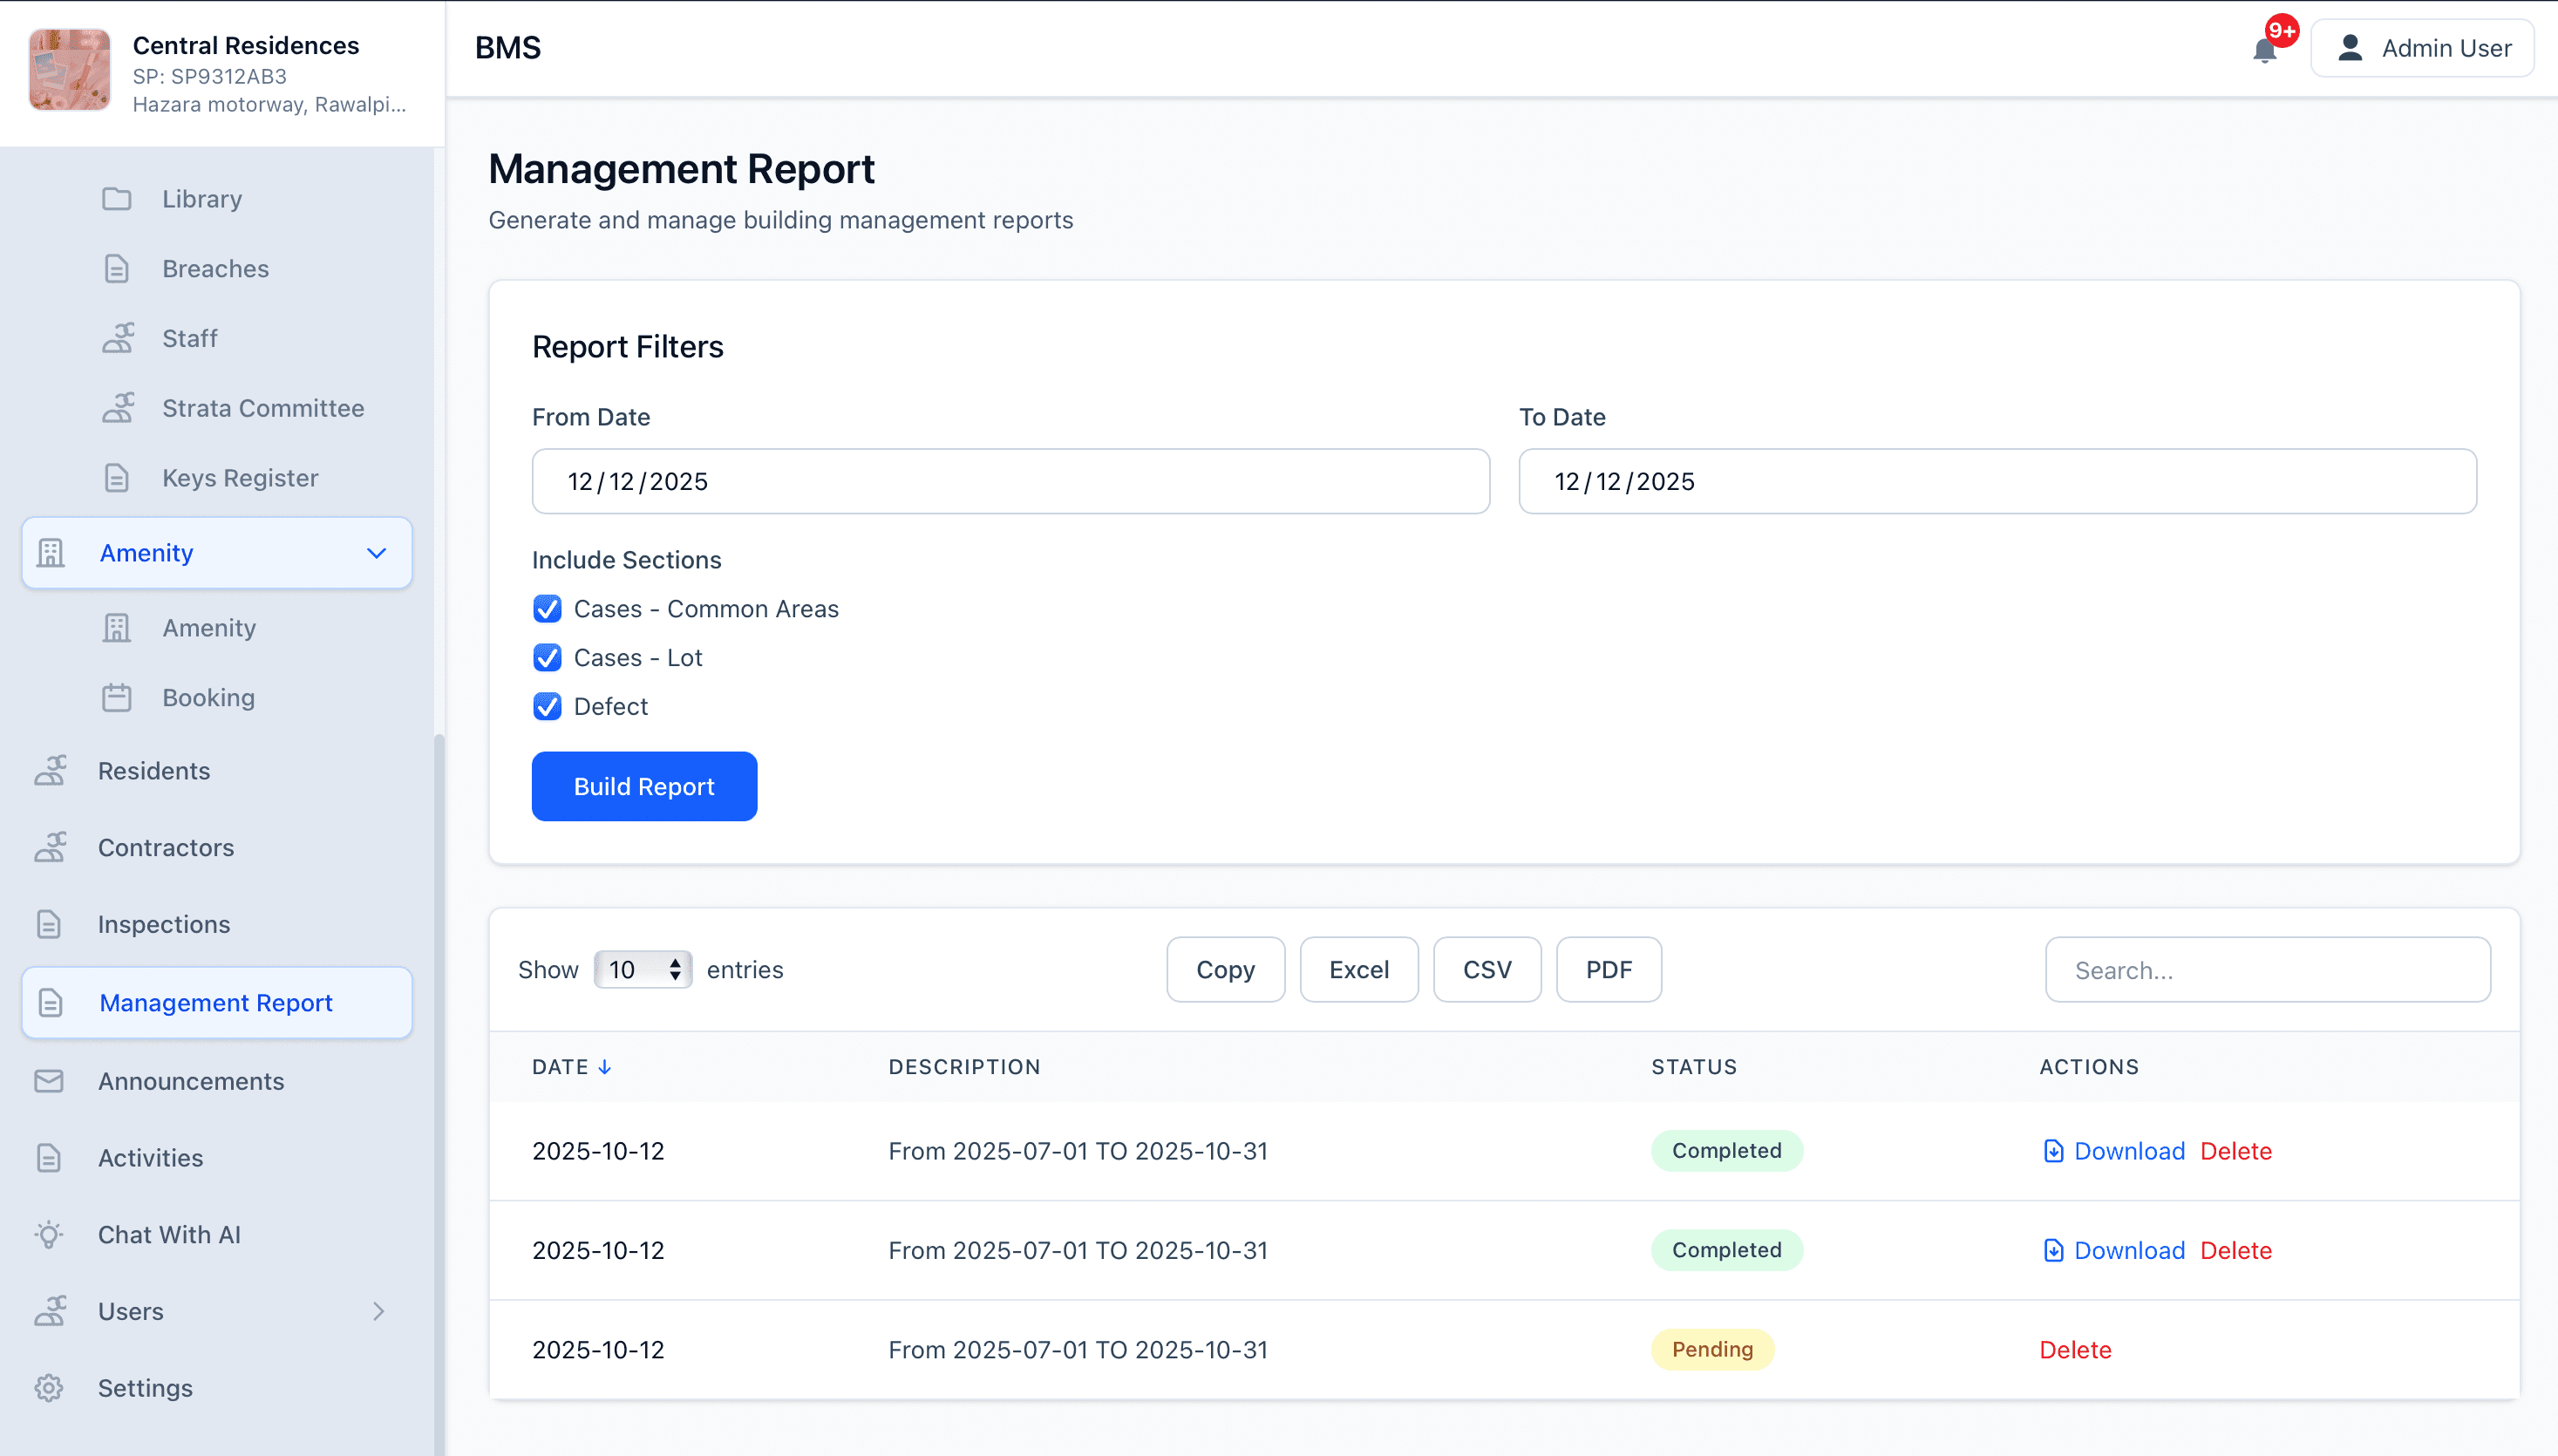Expand the Users submenu arrow
The height and width of the screenshot is (1456, 2558).
point(378,1311)
